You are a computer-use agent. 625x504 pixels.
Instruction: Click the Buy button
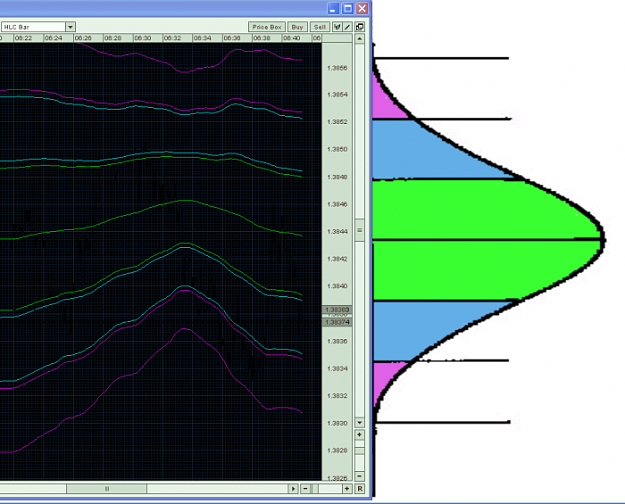pos(297,27)
